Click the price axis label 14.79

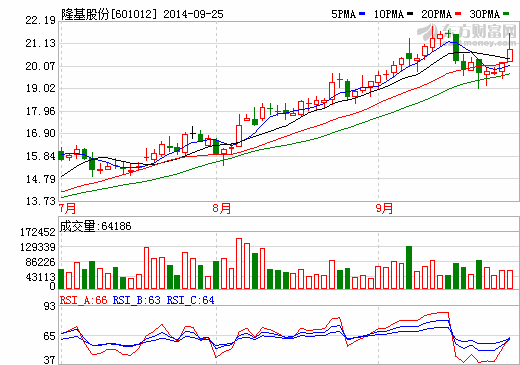point(40,179)
